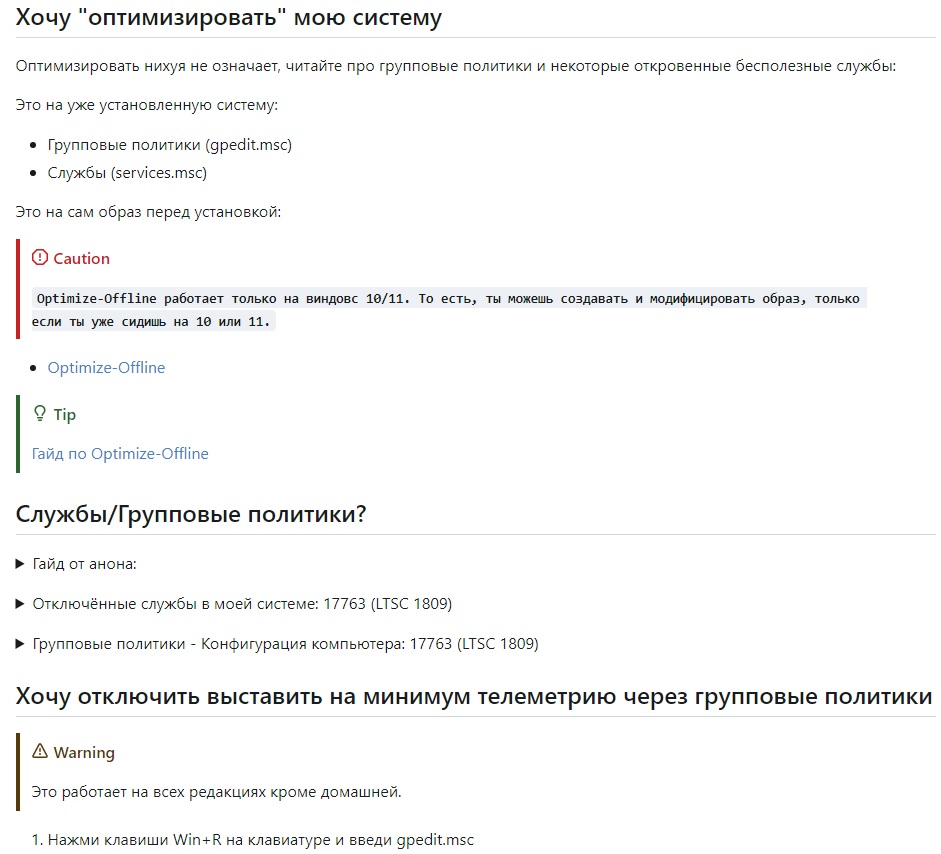The height and width of the screenshot is (854, 941).
Task: Click text "Это работает на всех редакциях"
Action: [216, 792]
